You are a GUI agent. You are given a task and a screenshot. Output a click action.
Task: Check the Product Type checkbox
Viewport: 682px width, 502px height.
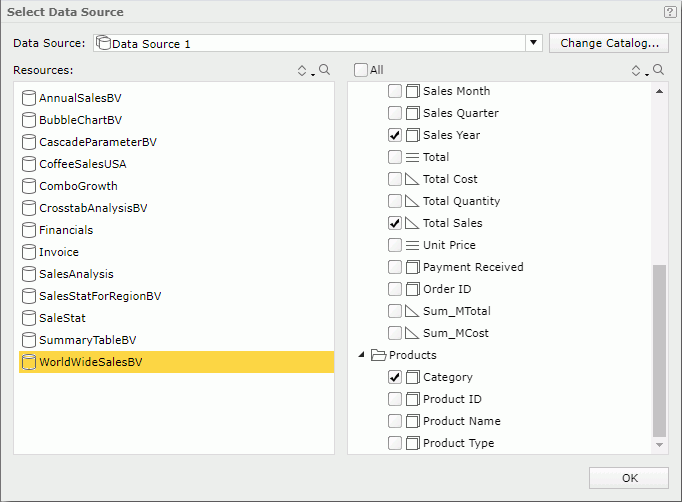[x=394, y=443]
